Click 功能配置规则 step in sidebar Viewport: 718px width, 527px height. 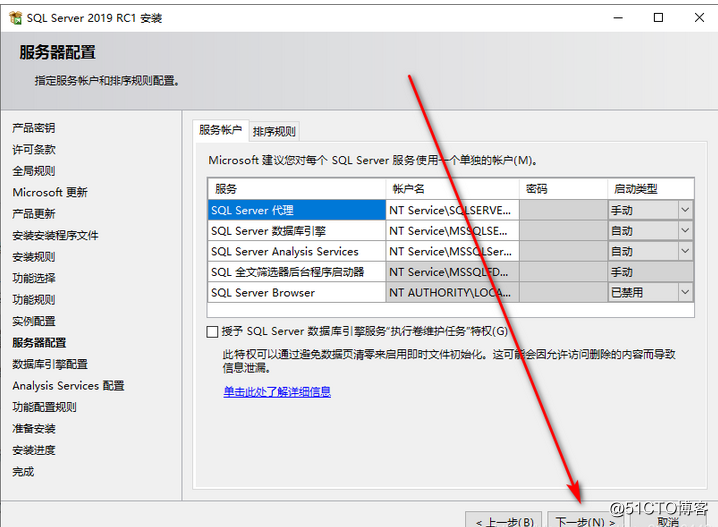pyautogui.click(x=44, y=407)
